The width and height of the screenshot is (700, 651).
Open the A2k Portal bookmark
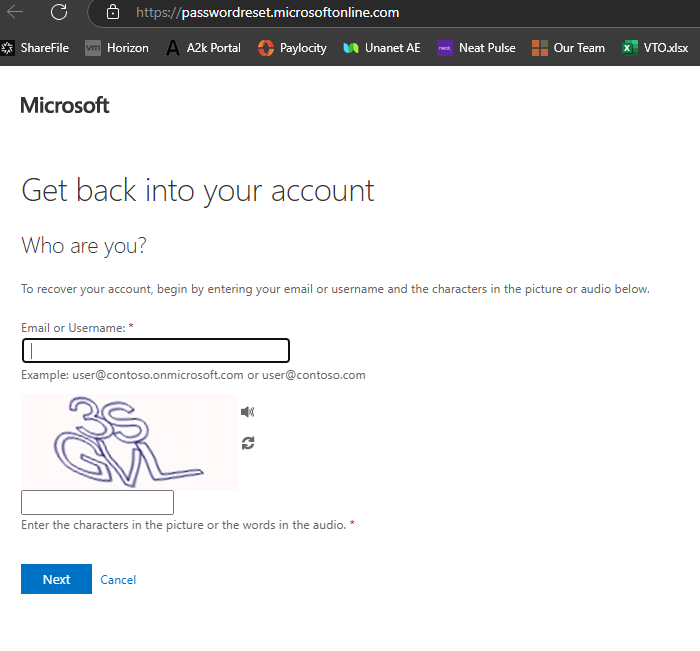click(203, 48)
